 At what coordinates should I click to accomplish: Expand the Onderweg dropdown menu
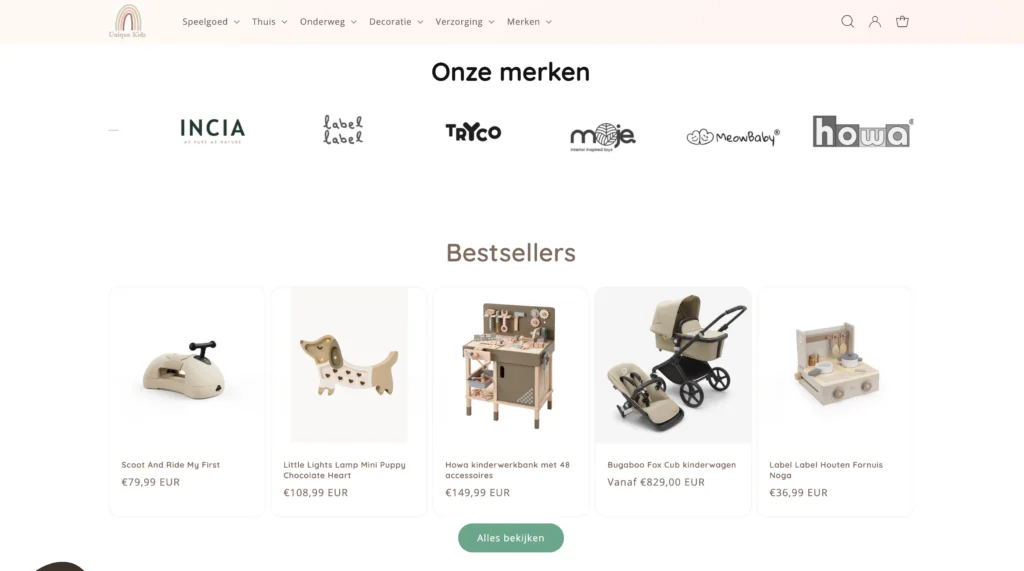pyautogui.click(x=328, y=22)
